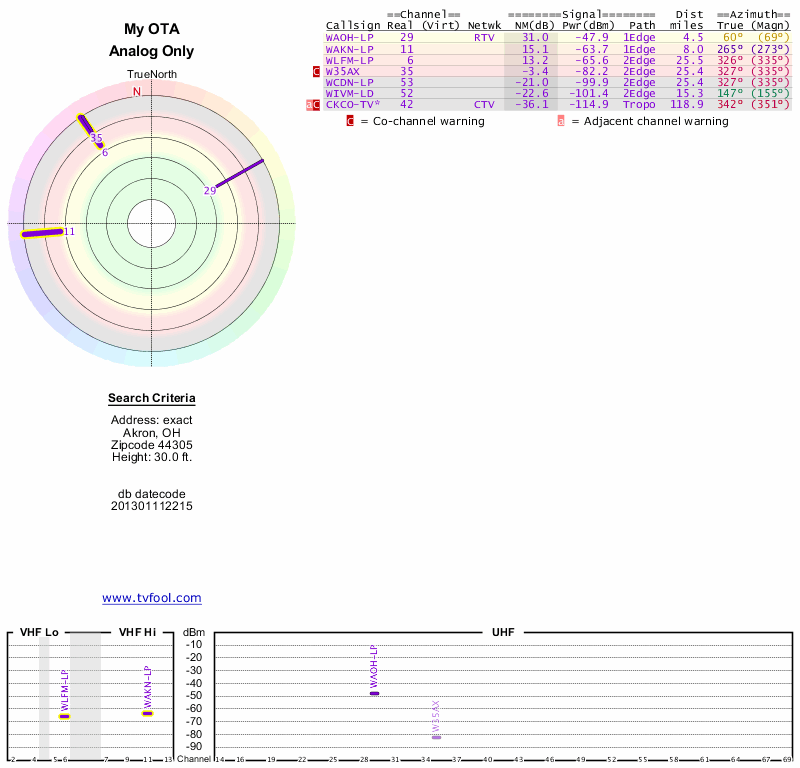Screen dimensions: 800x768
Task: Click the co-channel warning legend icon
Action: [350, 121]
